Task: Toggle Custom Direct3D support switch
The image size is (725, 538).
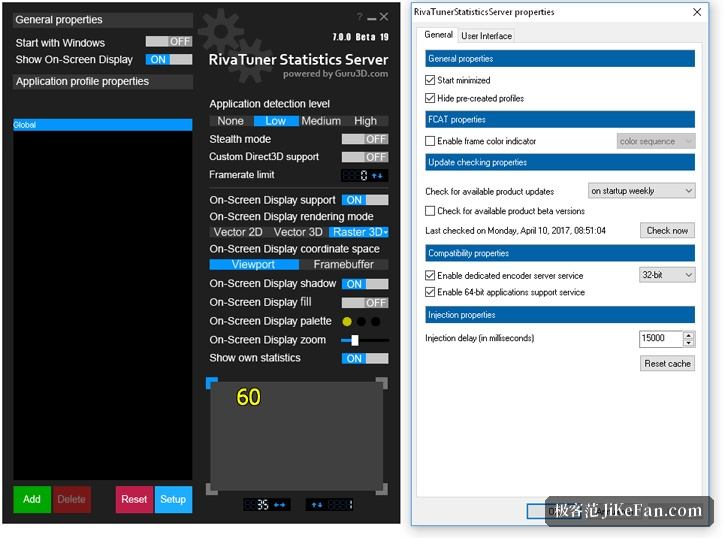Action: pyautogui.click(x=365, y=157)
